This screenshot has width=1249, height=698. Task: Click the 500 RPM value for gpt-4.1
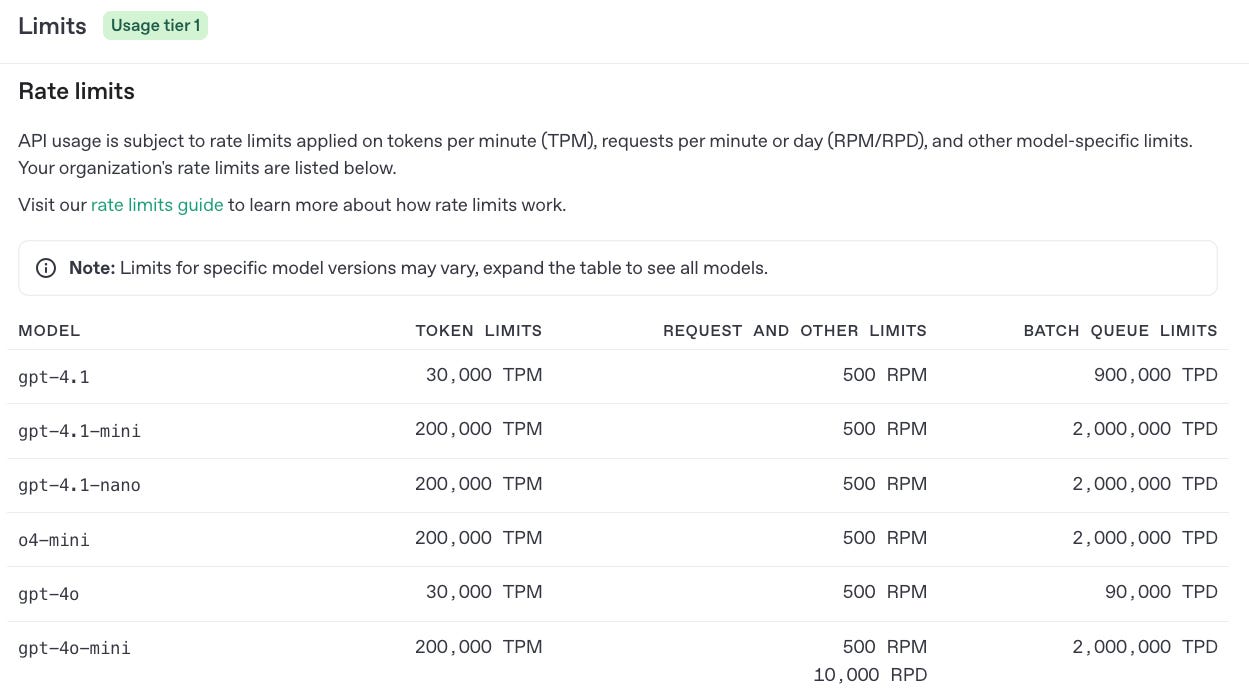pos(885,375)
